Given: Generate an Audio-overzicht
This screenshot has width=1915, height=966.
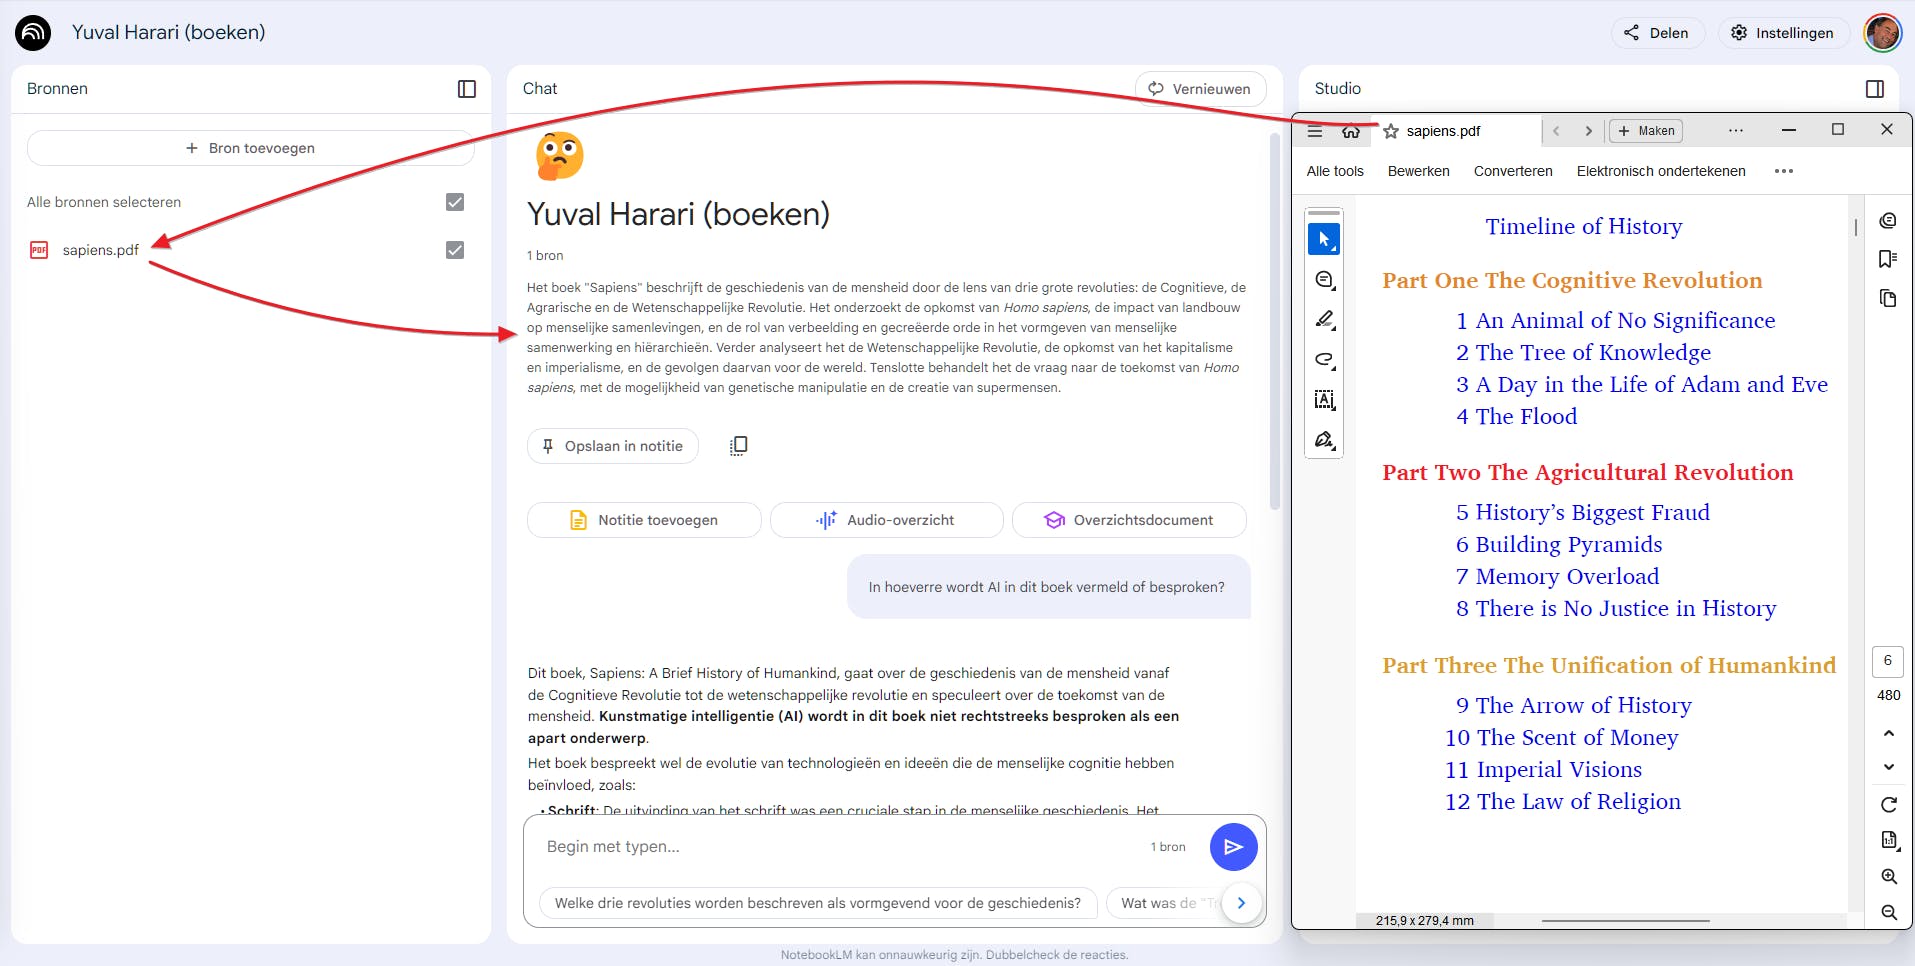Looking at the screenshot, I should click(886, 520).
